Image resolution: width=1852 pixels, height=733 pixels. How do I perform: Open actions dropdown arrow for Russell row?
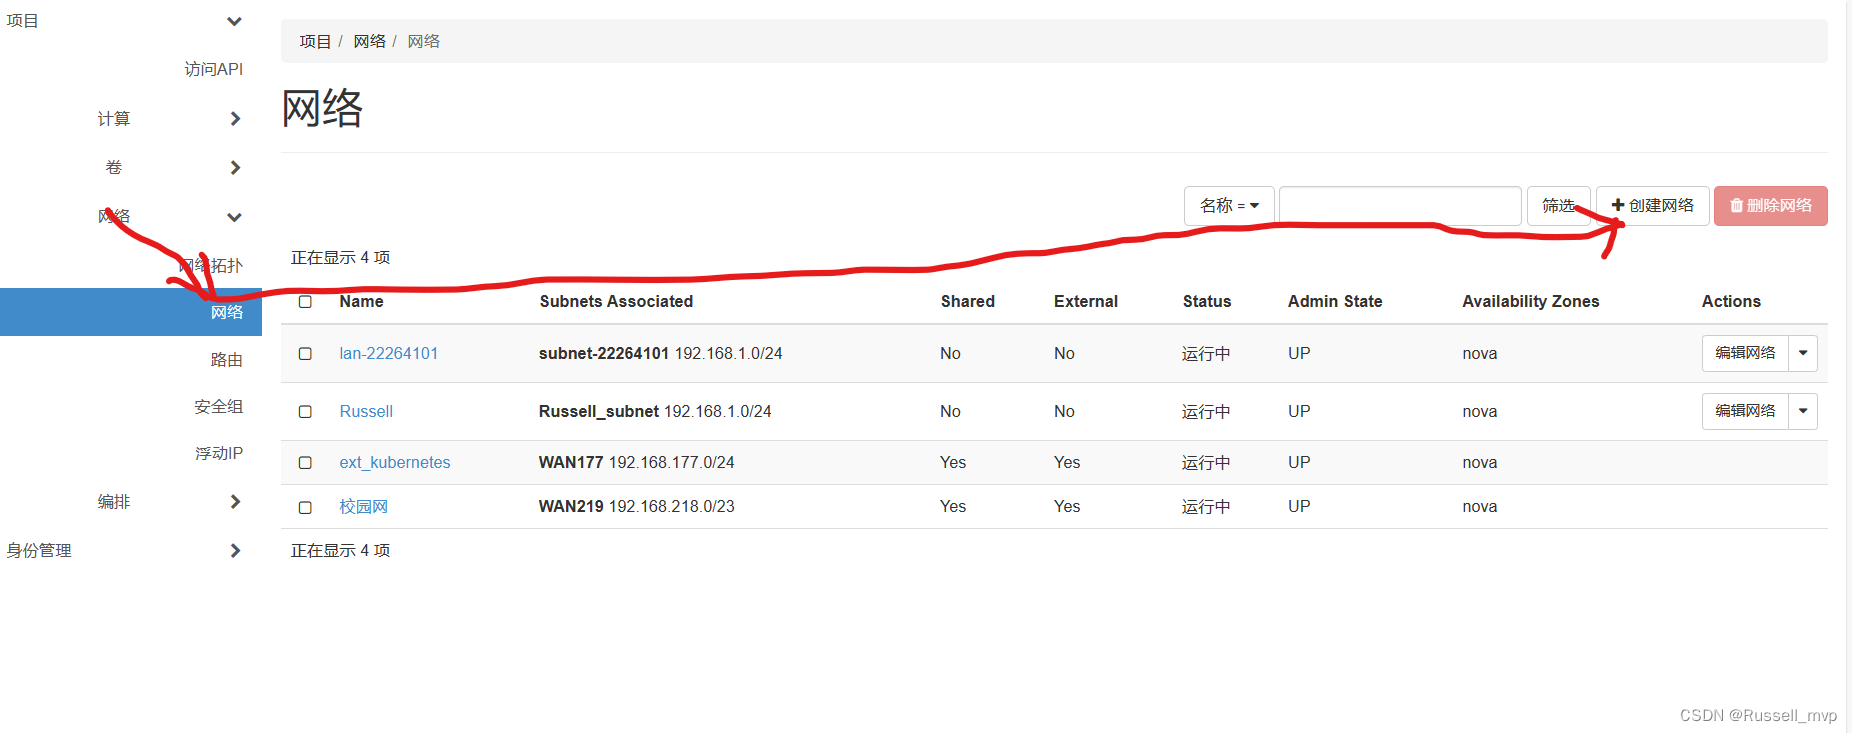(x=1803, y=411)
